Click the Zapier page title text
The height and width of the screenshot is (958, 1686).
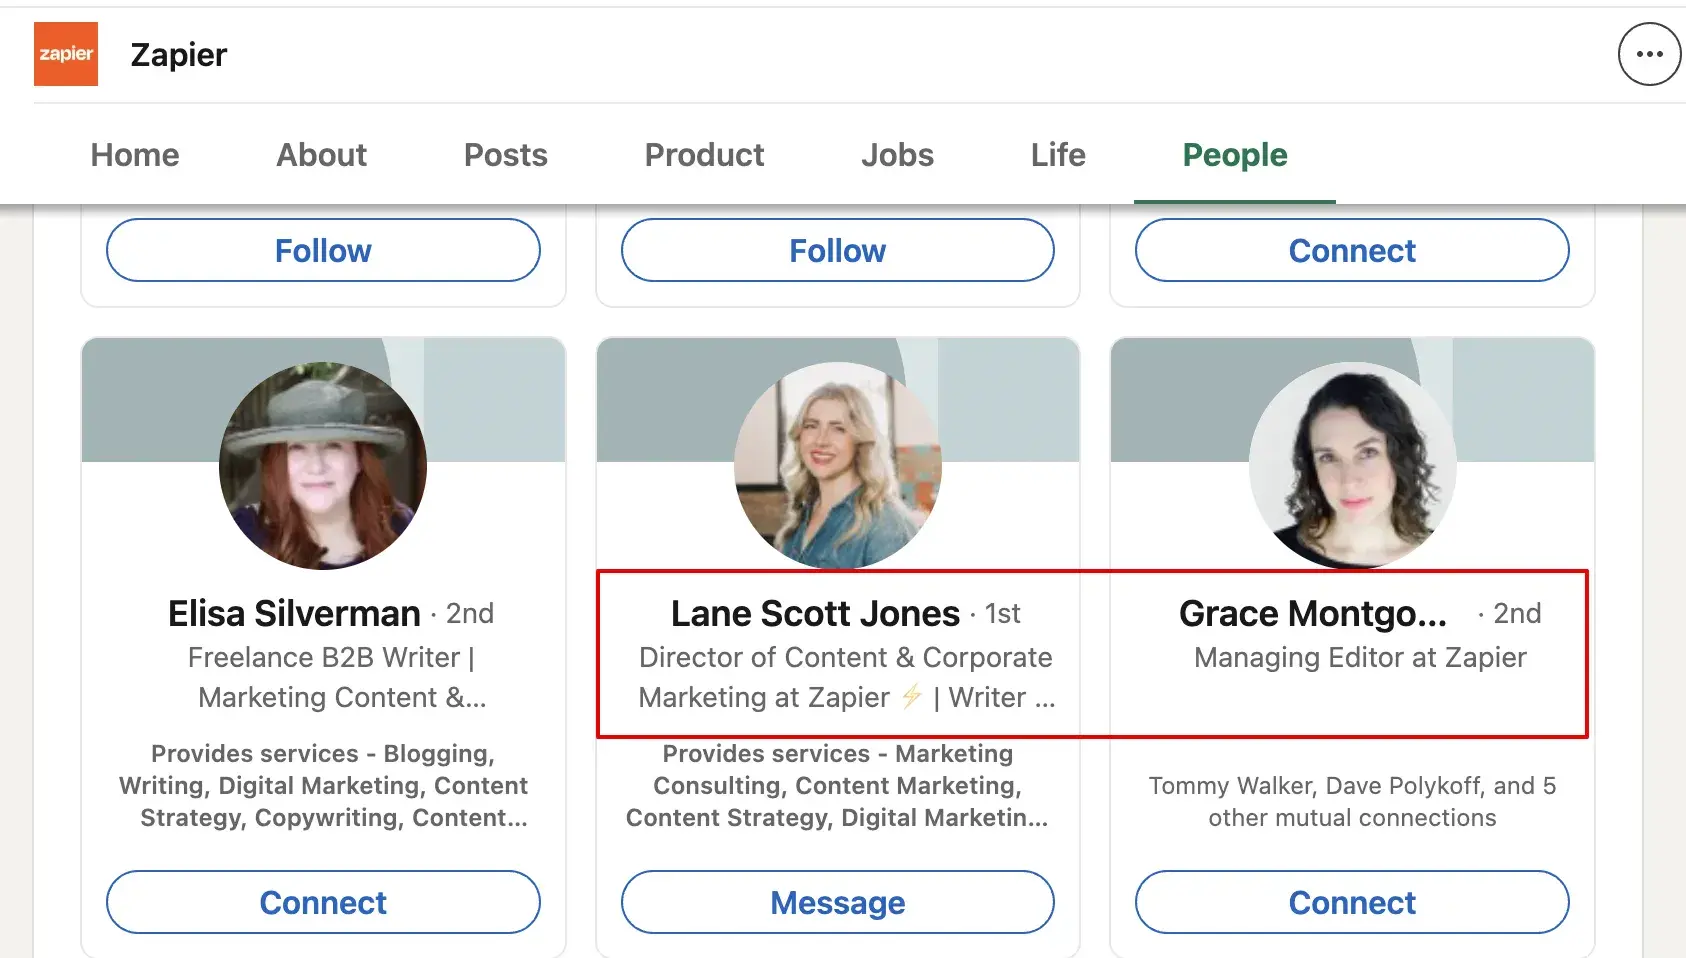pyautogui.click(x=178, y=54)
